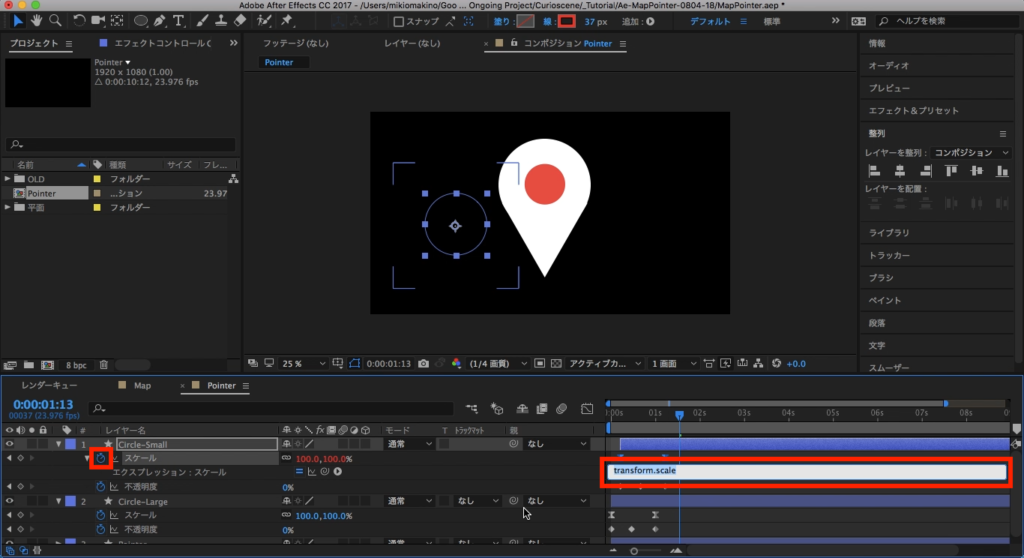The width and height of the screenshot is (1024, 558).
Task: Expand the OLD folder in project panel
Action: coord(9,179)
